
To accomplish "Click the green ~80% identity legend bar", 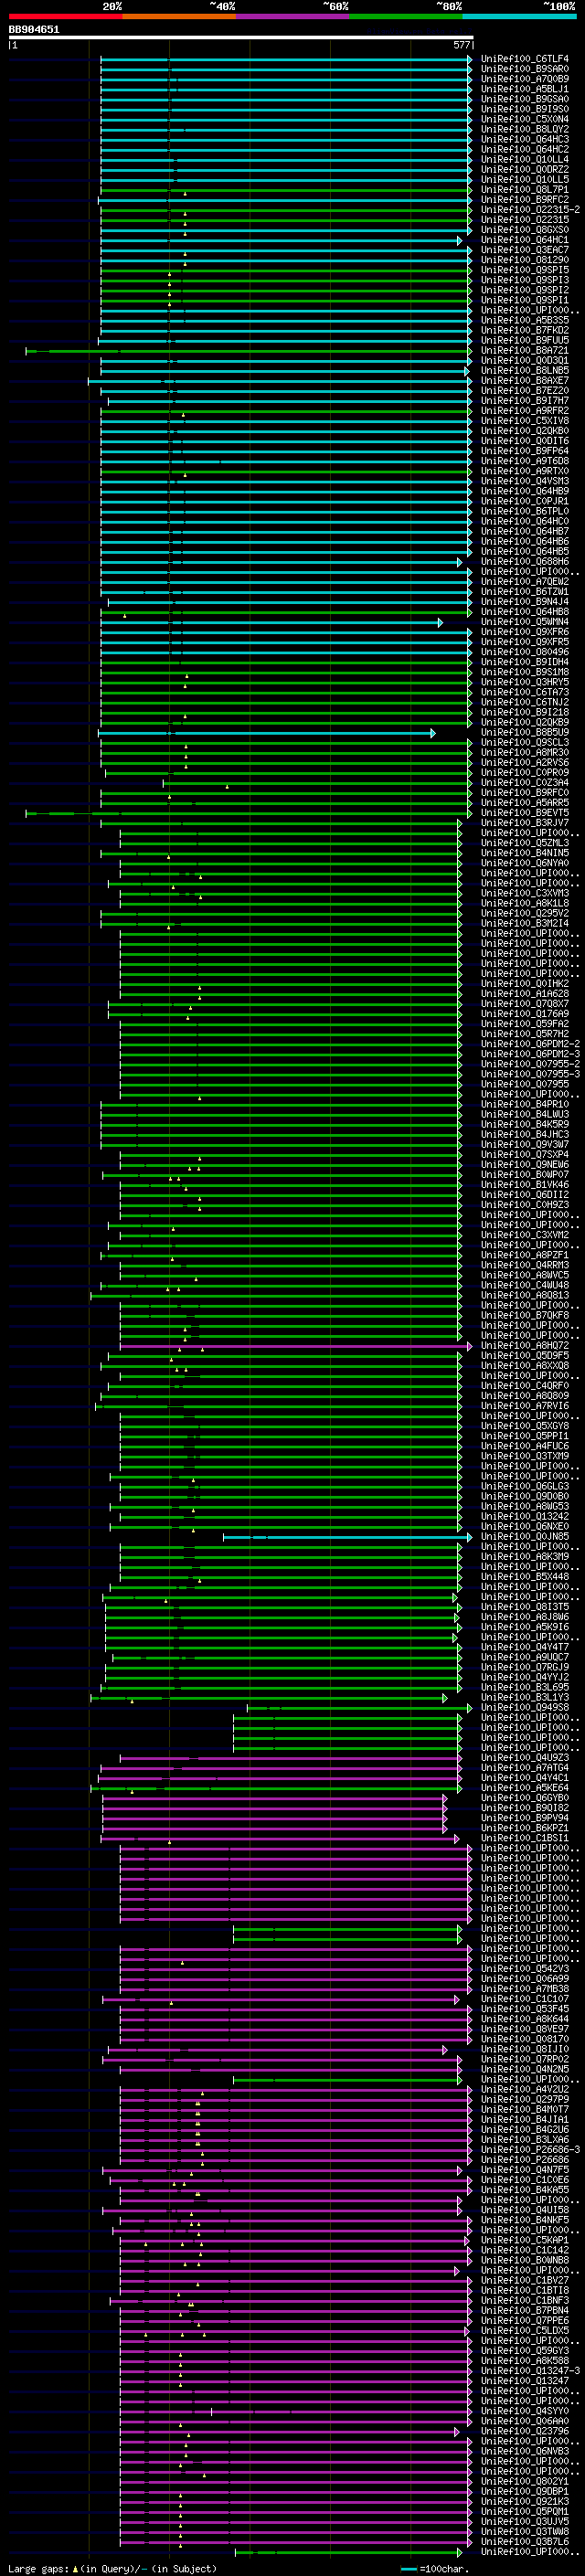I will tap(406, 16).
